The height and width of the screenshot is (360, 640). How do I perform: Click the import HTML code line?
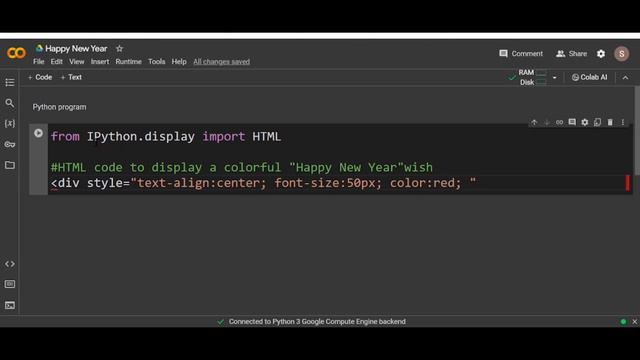tap(166, 136)
